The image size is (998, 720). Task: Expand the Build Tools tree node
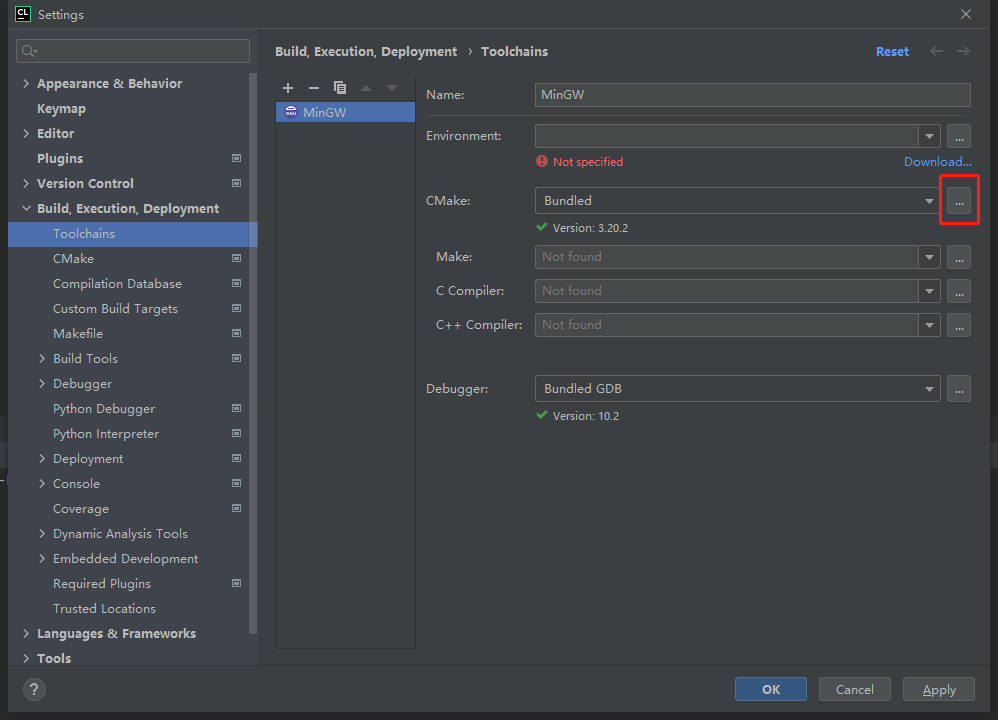(x=42, y=359)
